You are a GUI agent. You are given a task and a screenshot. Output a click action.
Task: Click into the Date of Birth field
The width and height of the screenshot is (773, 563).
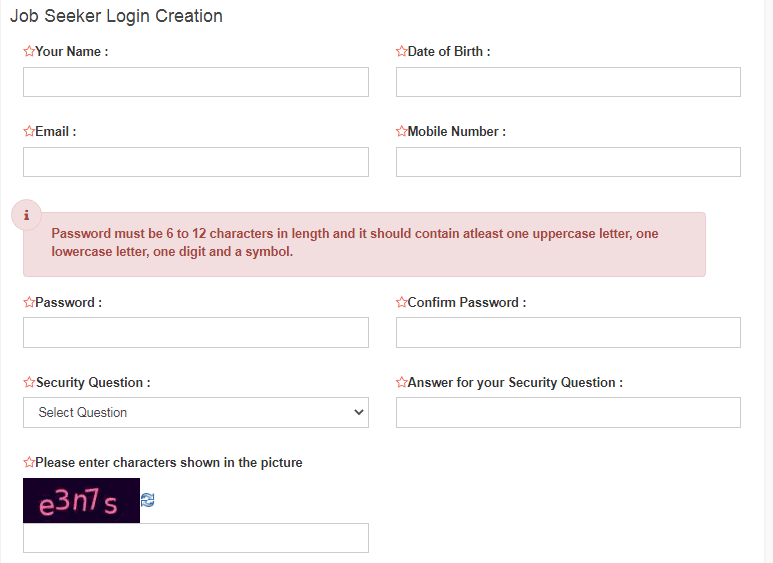pos(568,82)
